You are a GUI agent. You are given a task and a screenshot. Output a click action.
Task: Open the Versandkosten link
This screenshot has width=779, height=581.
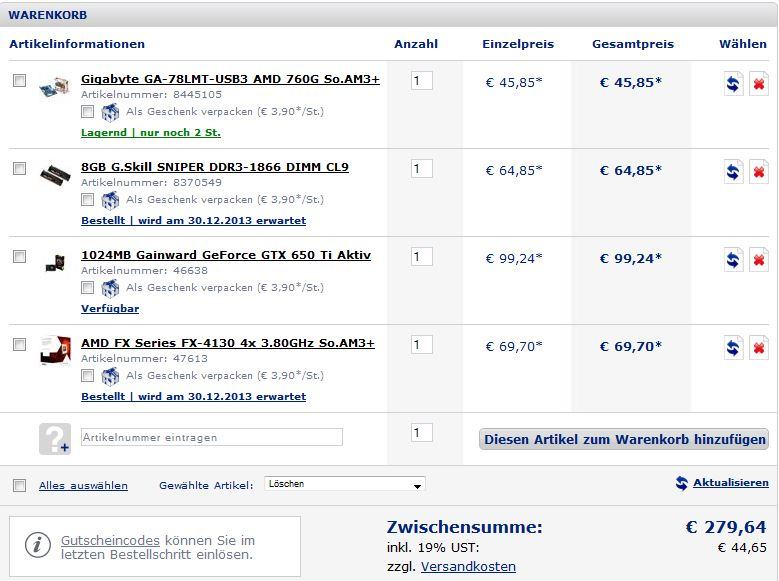(468, 567)
